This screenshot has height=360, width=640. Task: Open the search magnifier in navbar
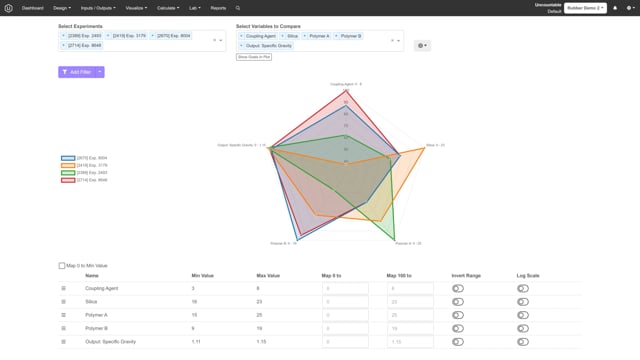tap(238, 8)
